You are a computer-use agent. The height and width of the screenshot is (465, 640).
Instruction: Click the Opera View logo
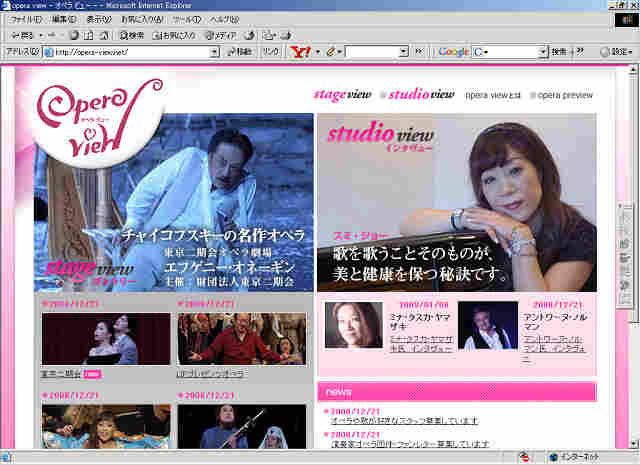pyautogui.click(x=98, y=120)
